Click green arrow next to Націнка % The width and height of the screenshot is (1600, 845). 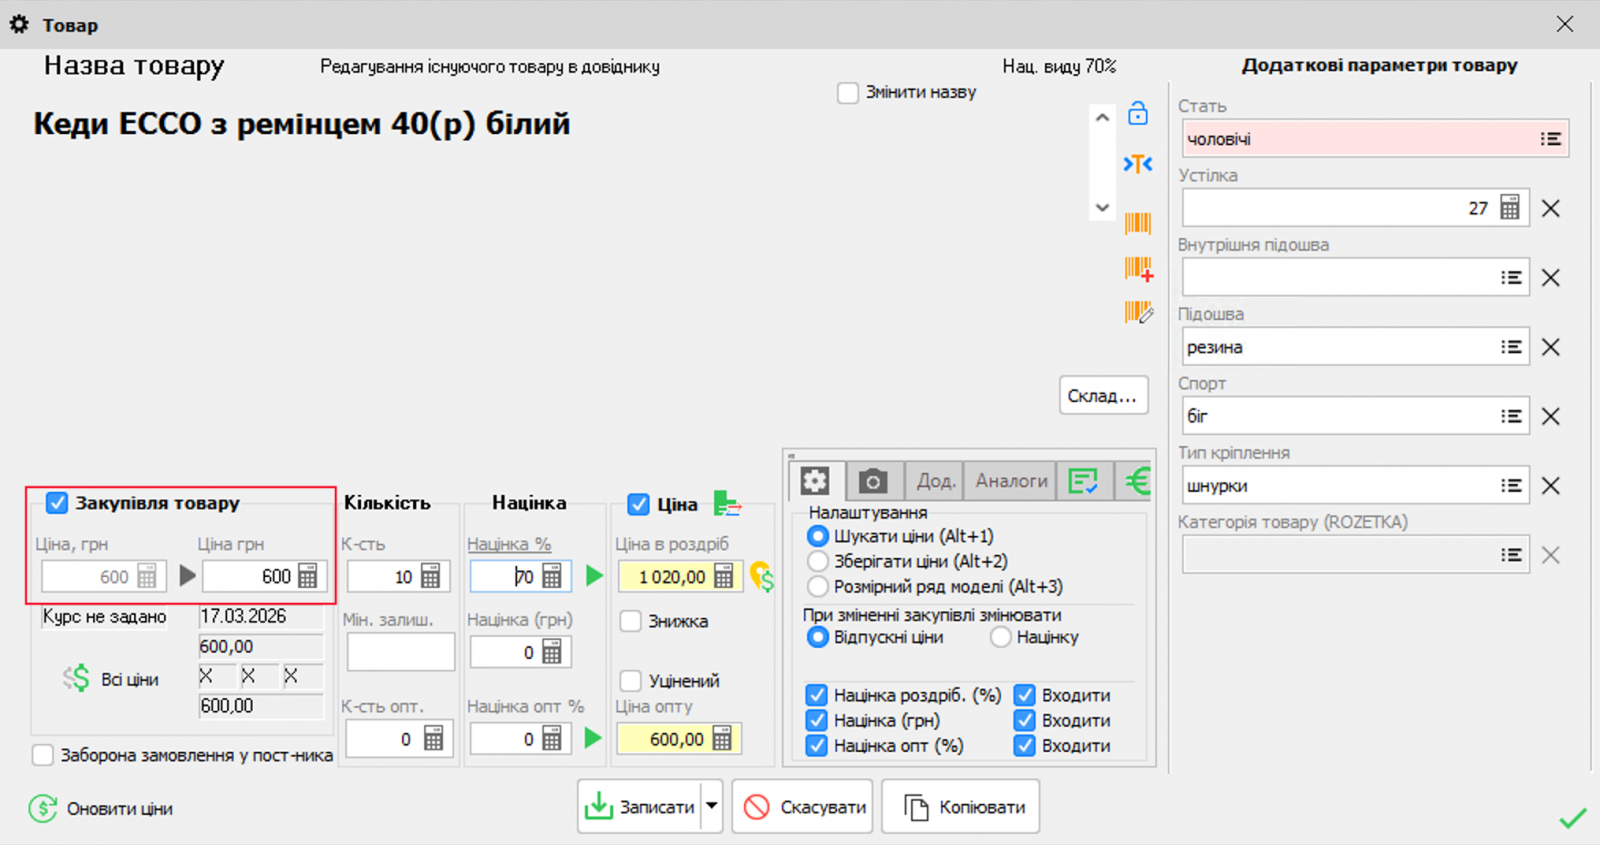pyautogui.click(x=594, y=576)
